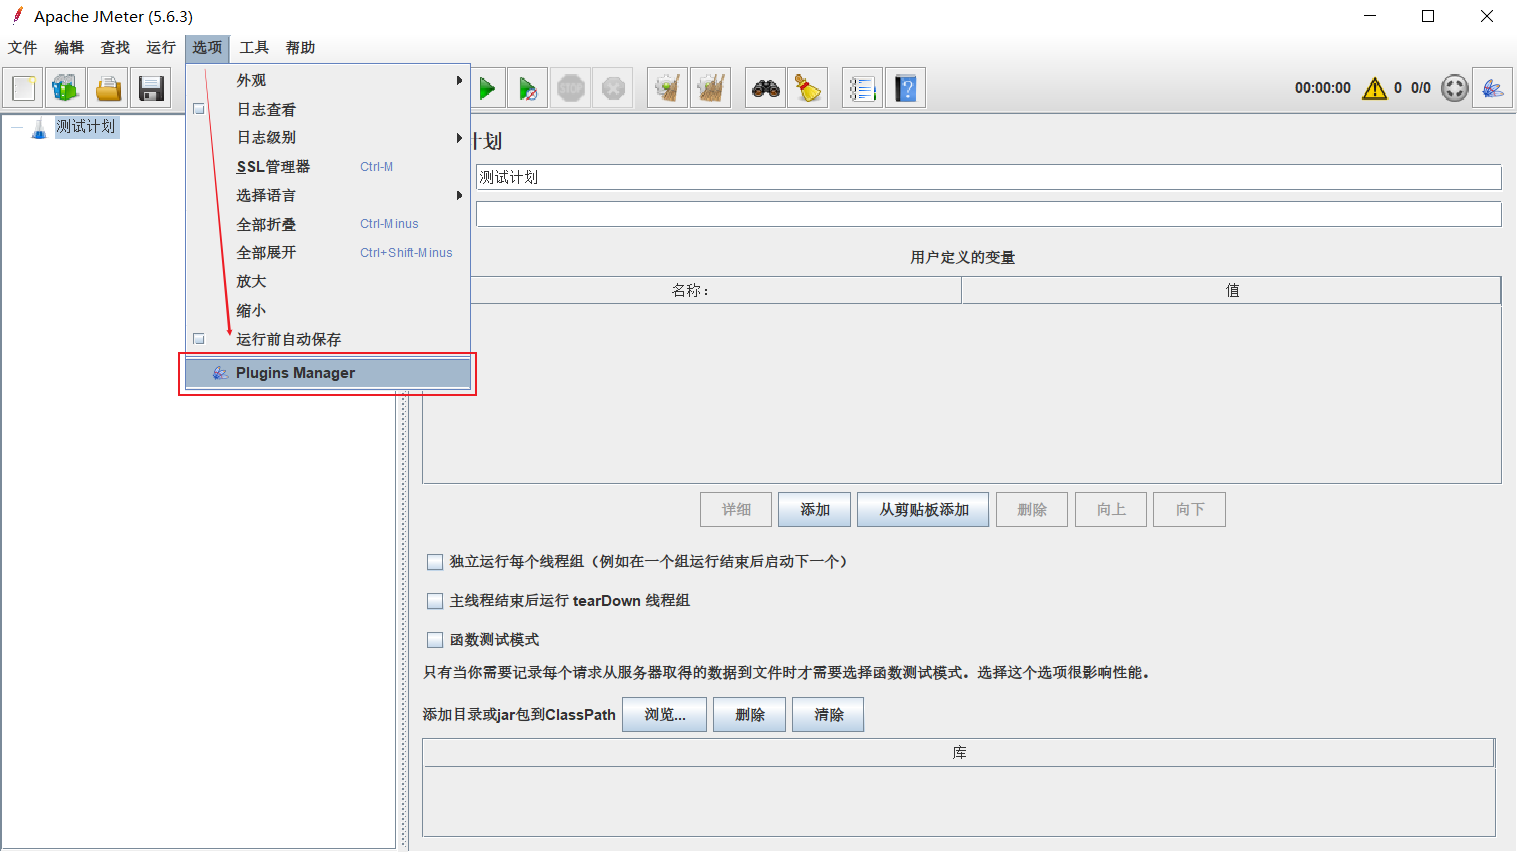
Task: Click the 从剪贴板添加 button
Action: 924,510
